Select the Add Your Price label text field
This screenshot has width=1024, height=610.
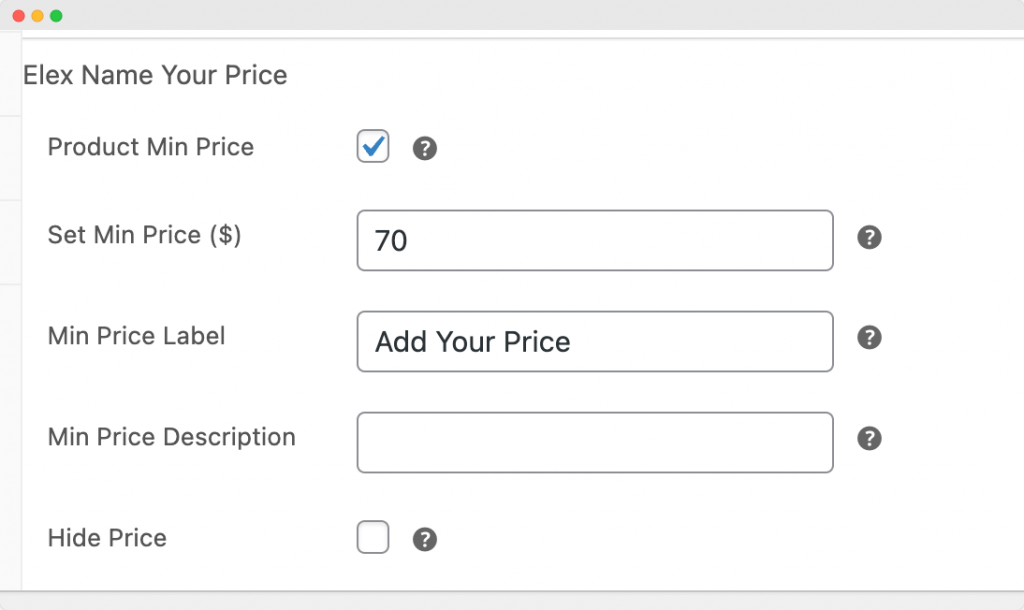[x=595, y=341]
